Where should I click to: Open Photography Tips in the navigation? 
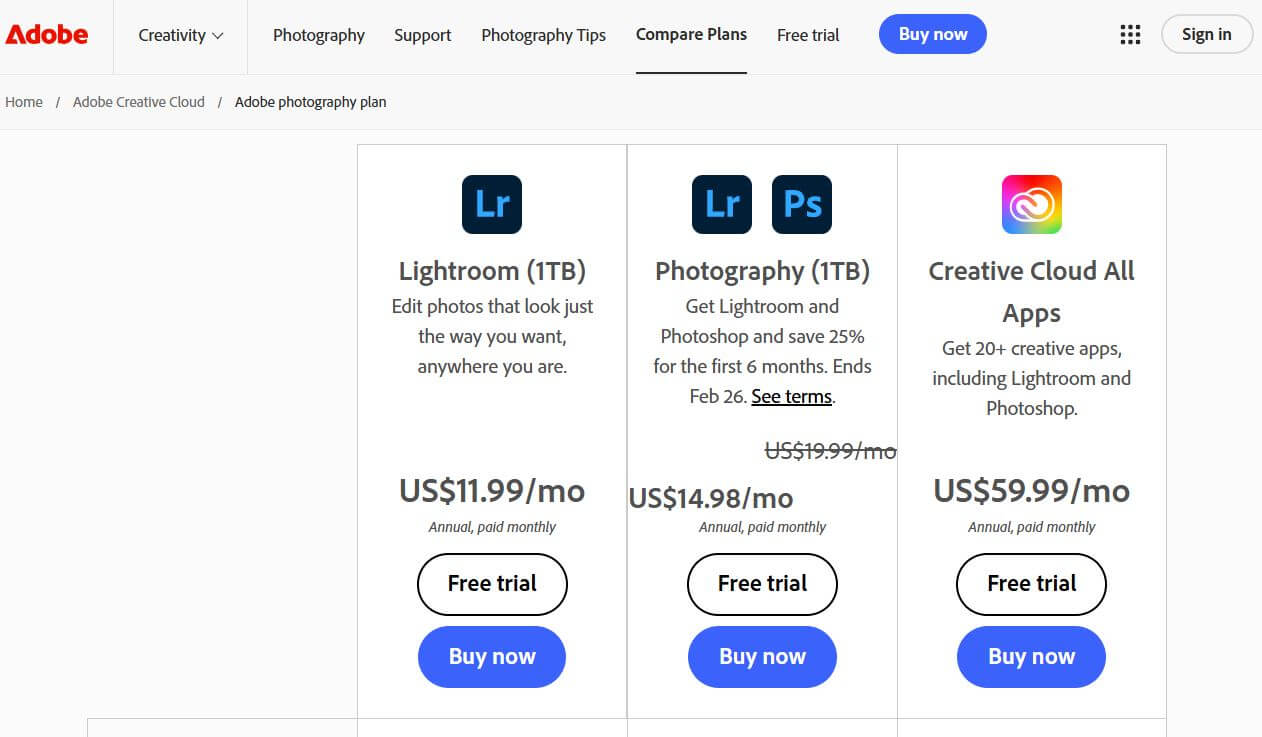click(543, 35)
